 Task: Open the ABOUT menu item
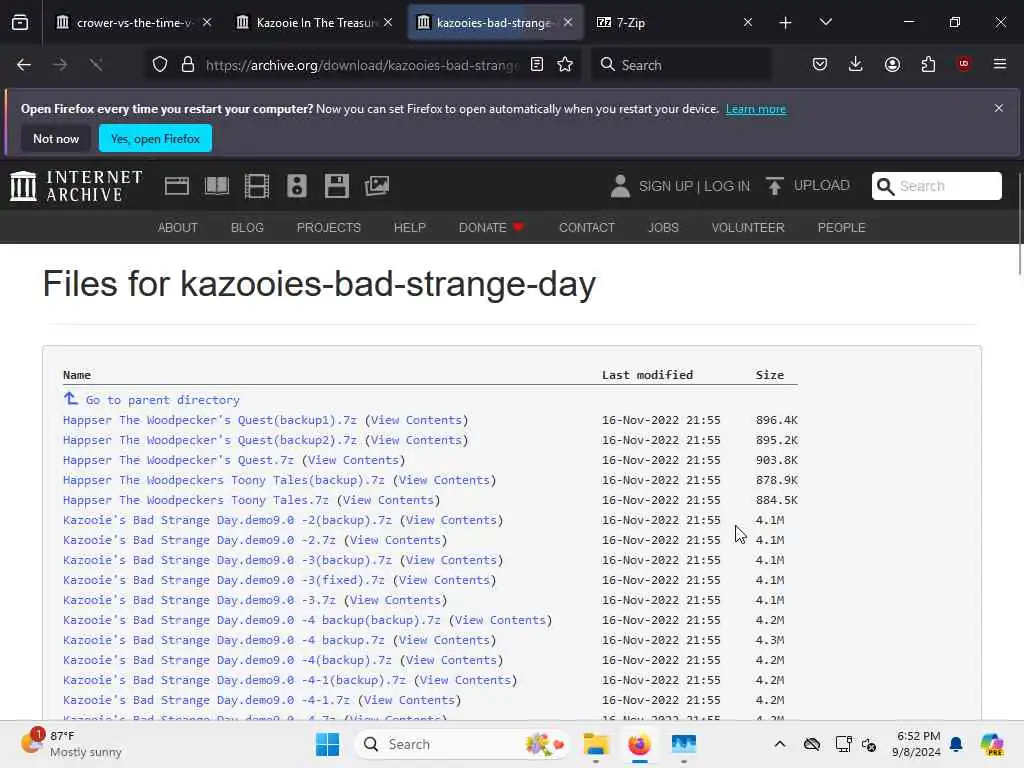click(x=178, y=227)
